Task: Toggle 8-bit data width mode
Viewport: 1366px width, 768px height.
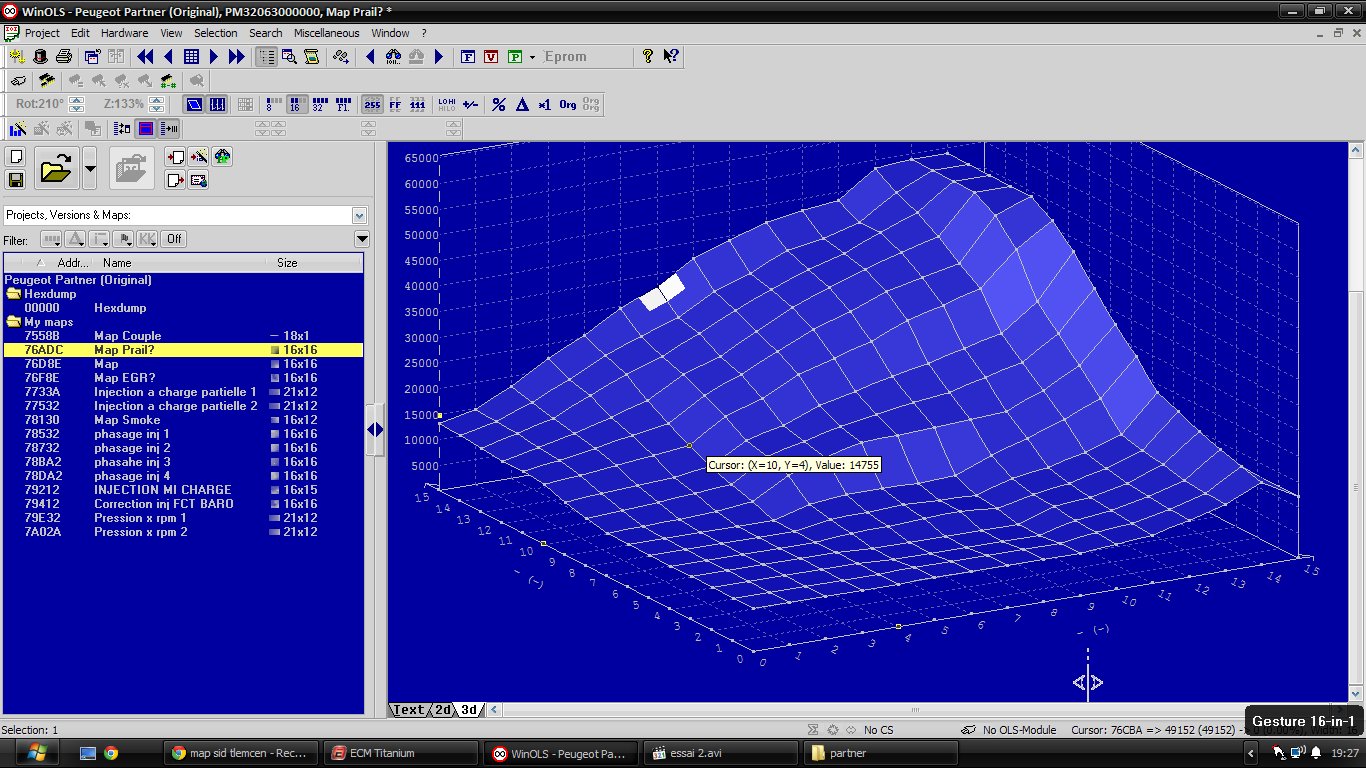Action: point(274,105)
